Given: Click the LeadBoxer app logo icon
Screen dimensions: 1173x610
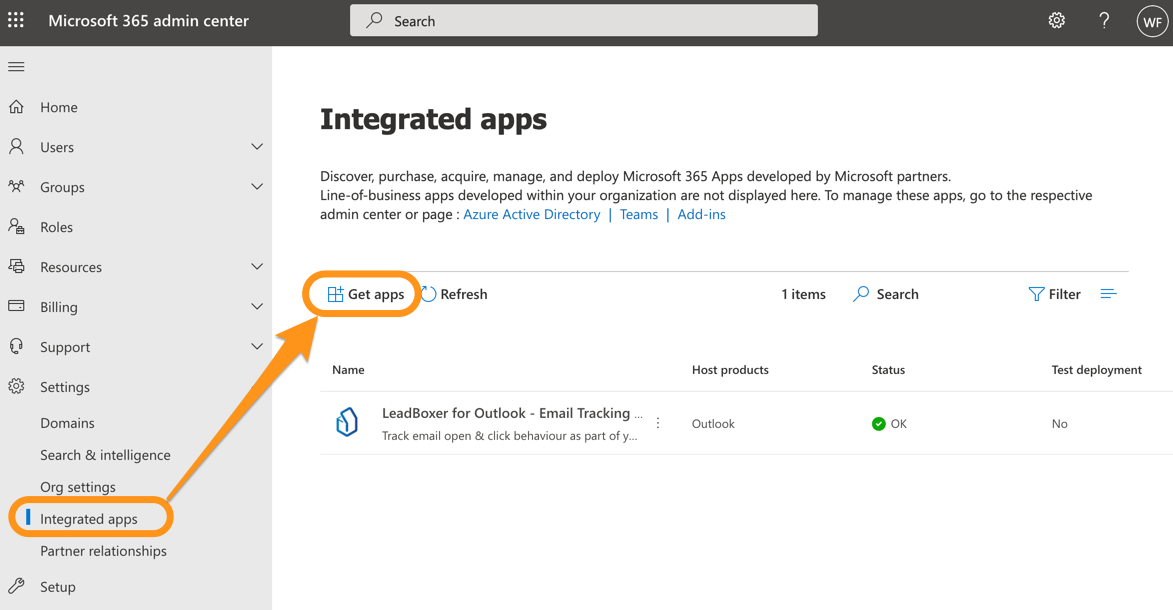Looking at the screenshot, I should [x=347, y=423].
